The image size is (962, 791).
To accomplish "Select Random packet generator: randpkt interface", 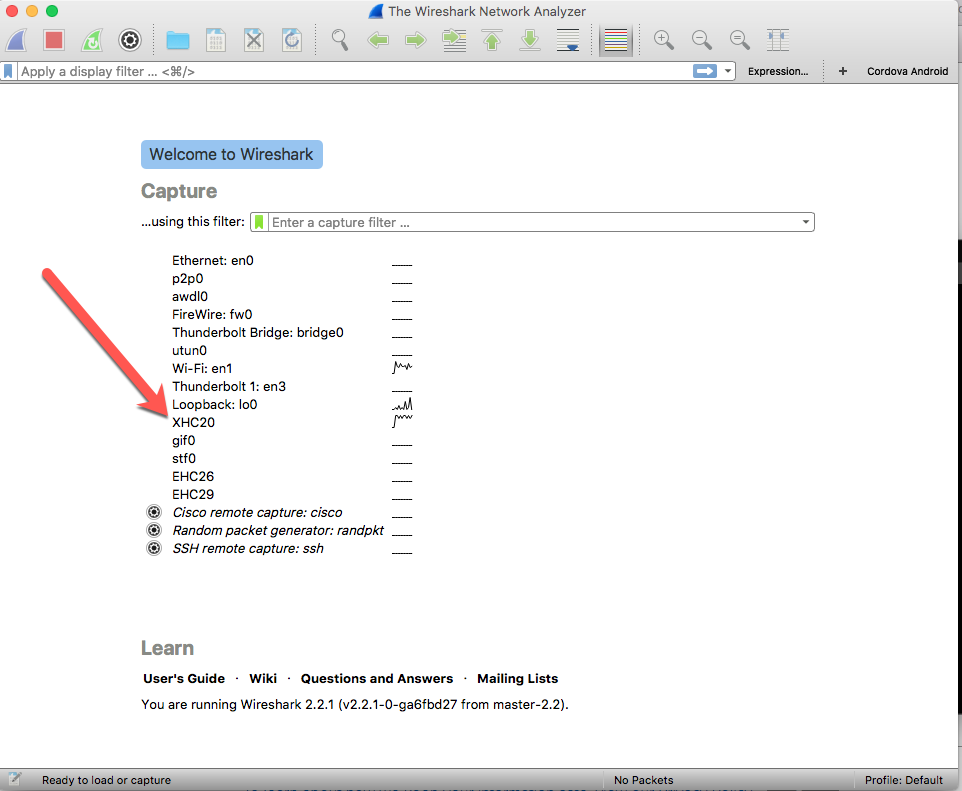I will click(x=278, y=530).
